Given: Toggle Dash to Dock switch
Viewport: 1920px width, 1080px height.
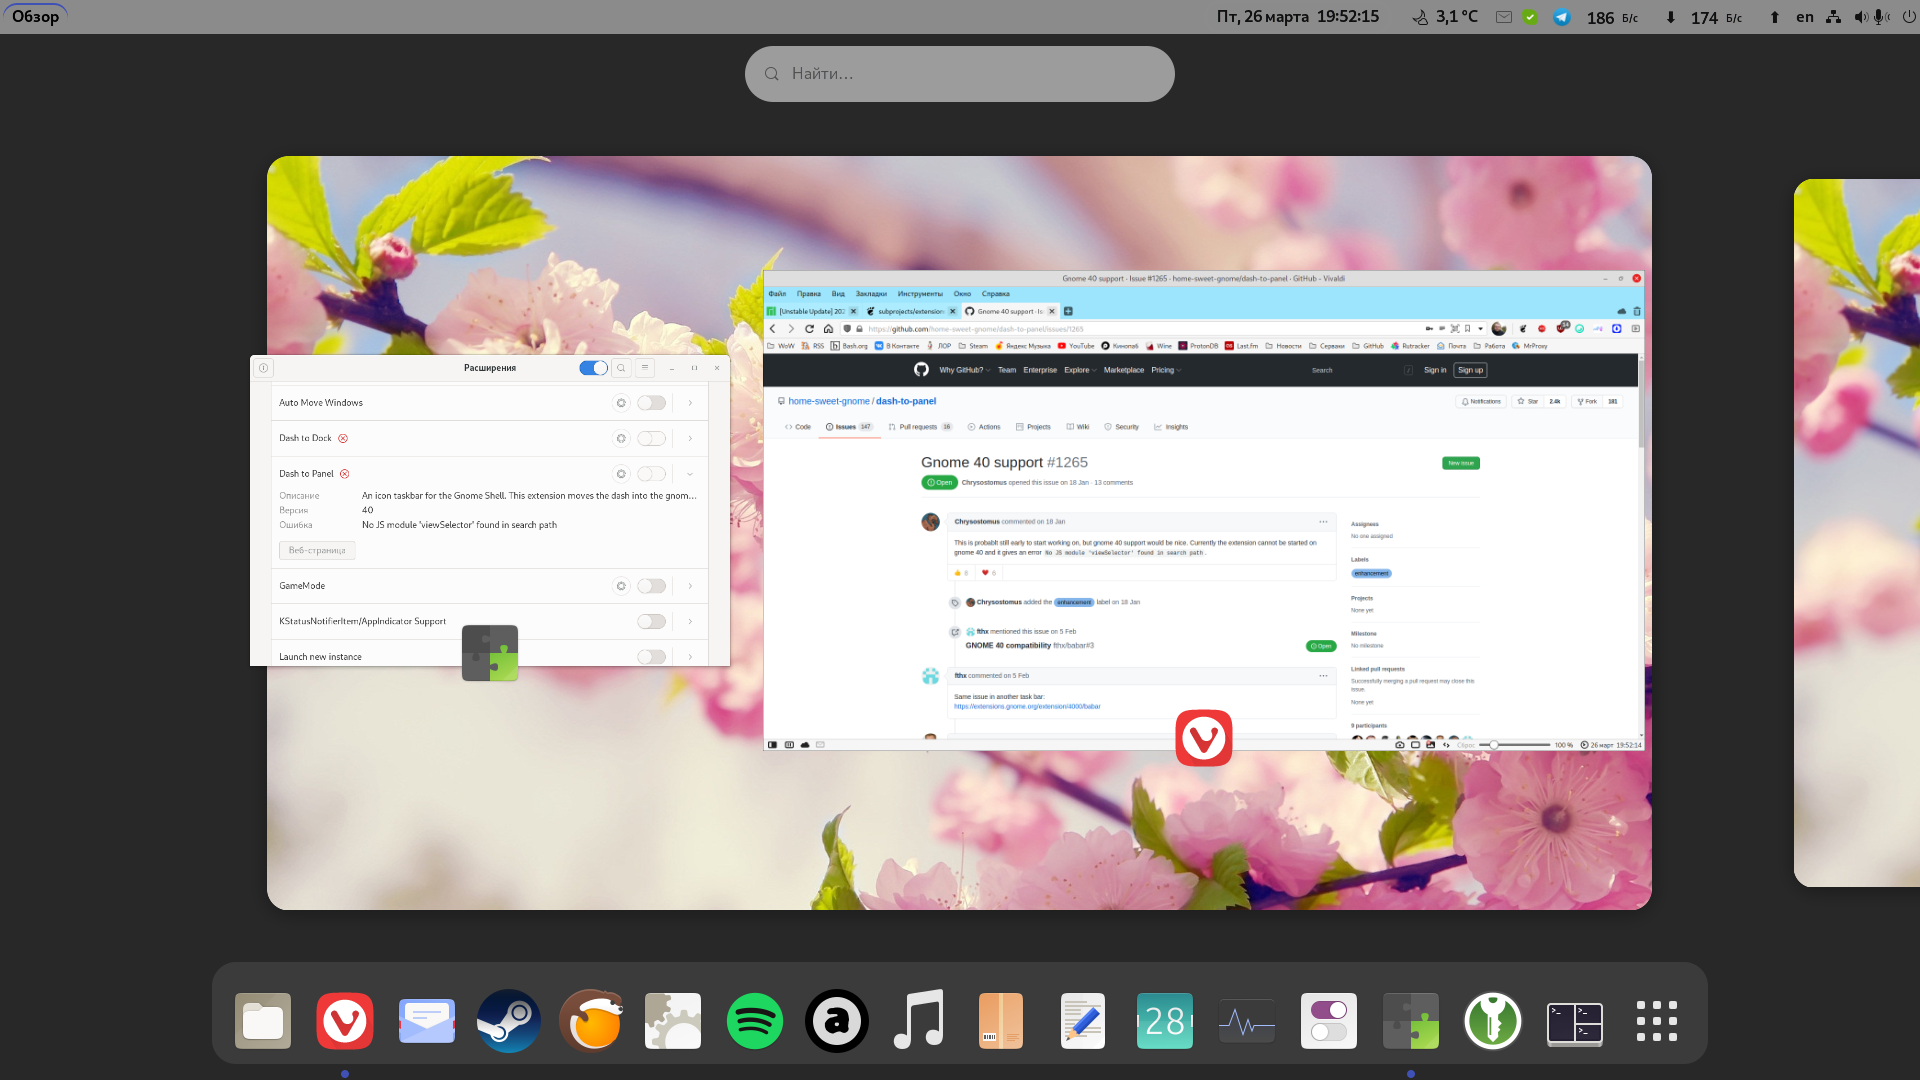Looking at the screenshot, I should [x=652, y=439].
